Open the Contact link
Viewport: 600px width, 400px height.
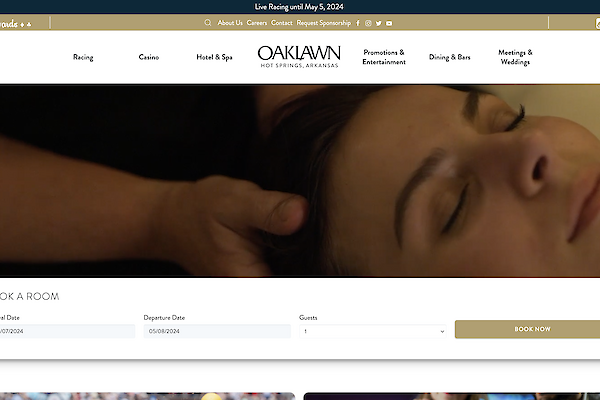coord(282,23)
